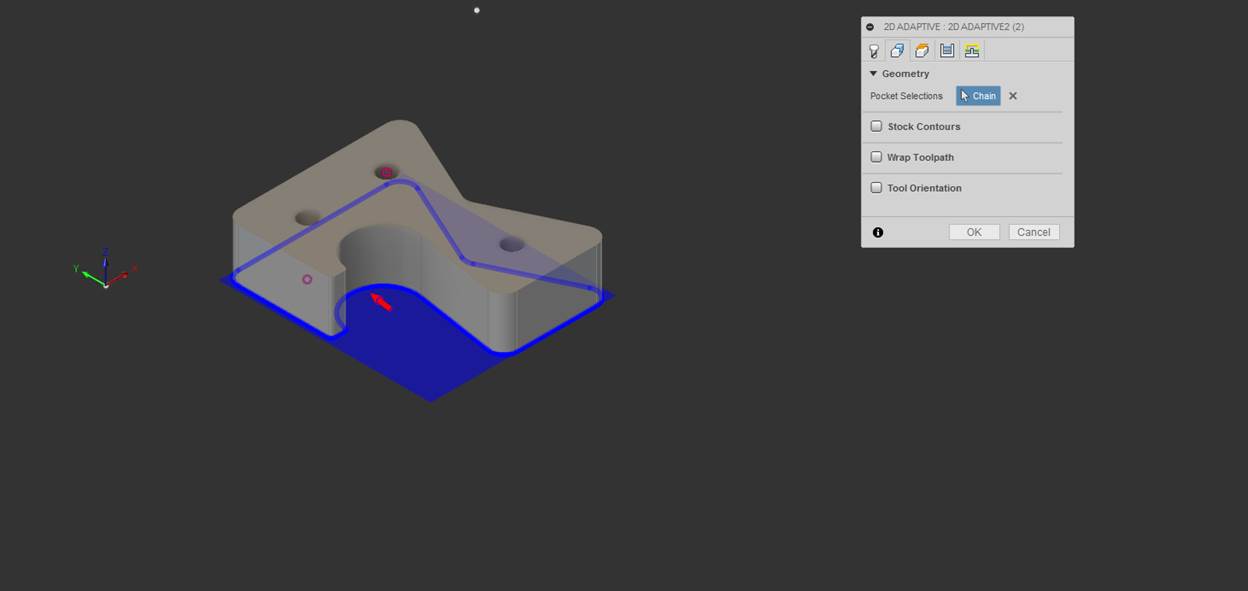The image size is (1248, 591).
Task: Open the Linking tab icon
Action: 972,51
